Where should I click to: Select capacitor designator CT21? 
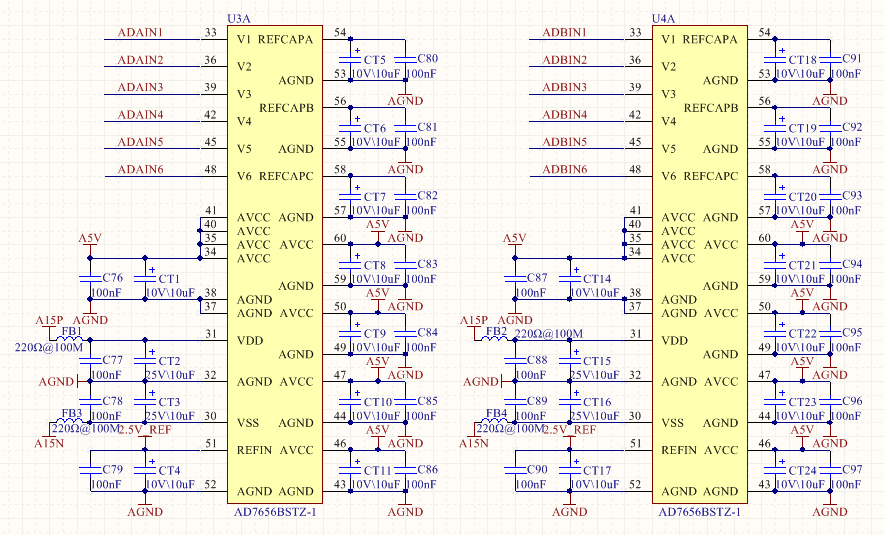coord(803,265)
